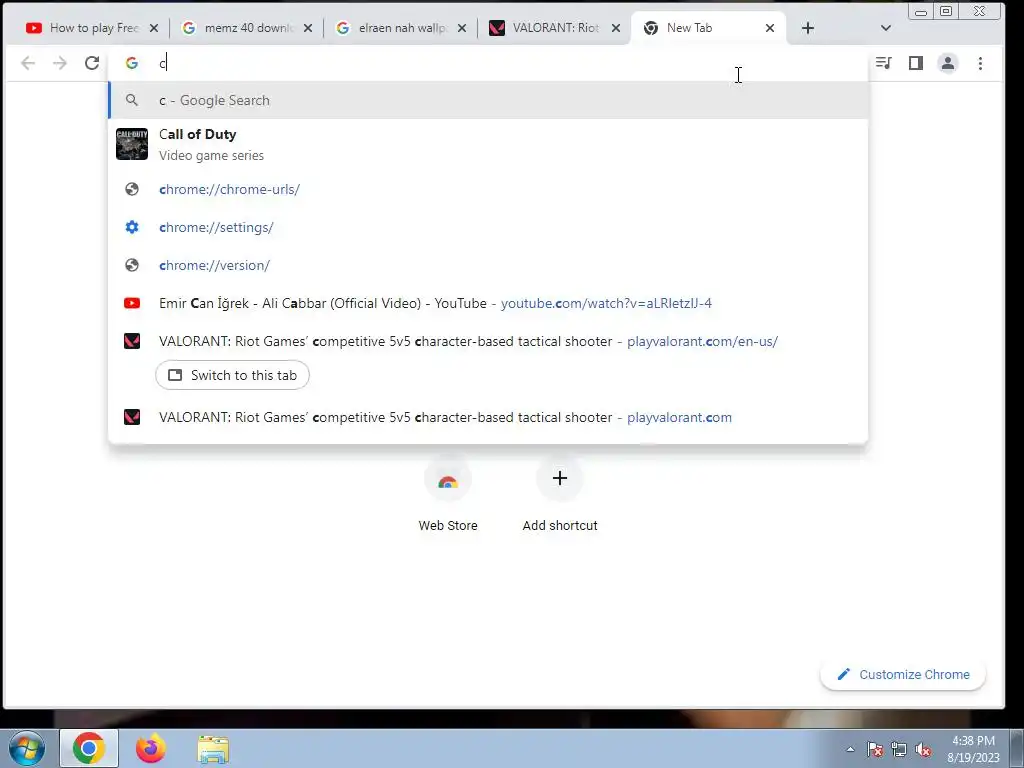Close the VALORANT tab

[616, 28]
